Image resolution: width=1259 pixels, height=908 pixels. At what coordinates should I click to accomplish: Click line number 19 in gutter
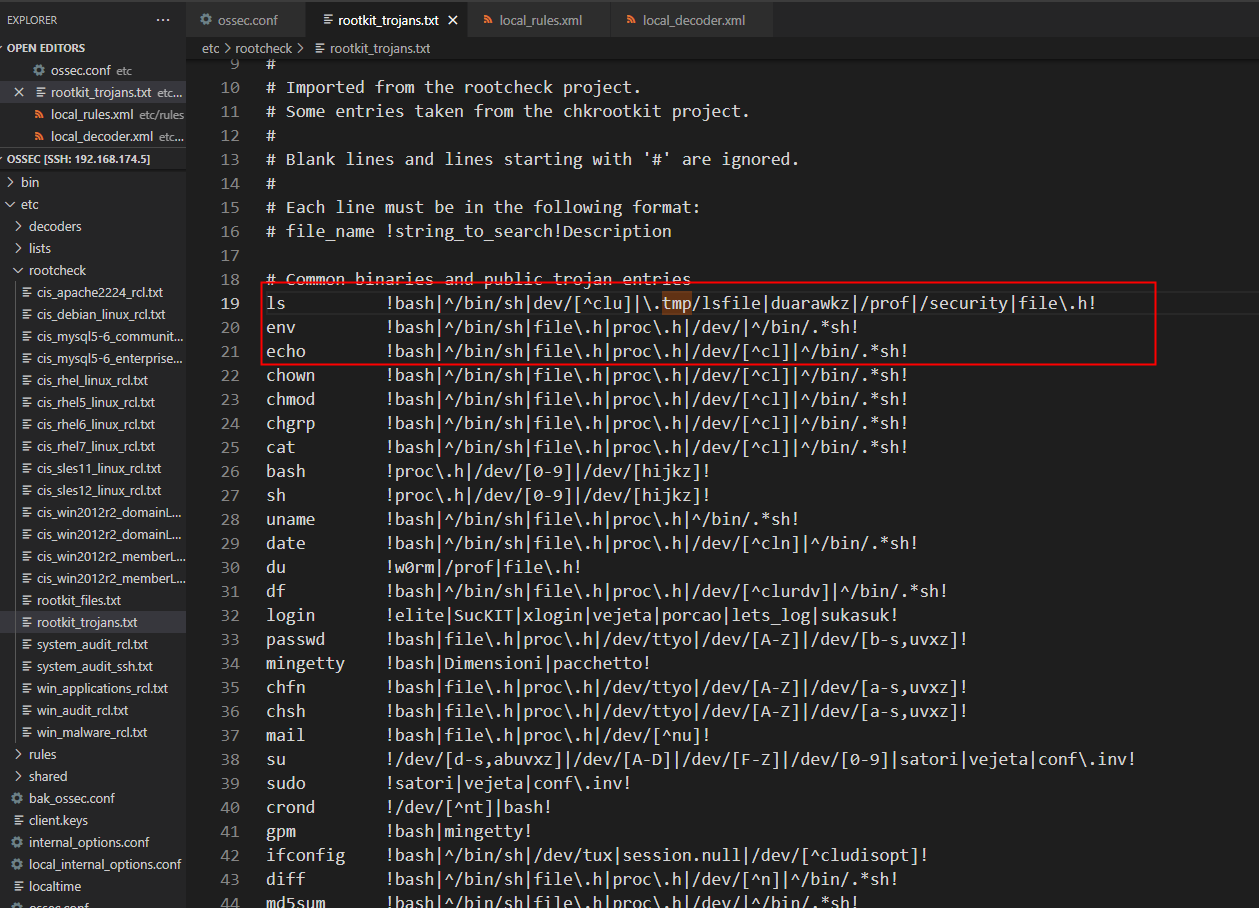(x=229, y=303)
